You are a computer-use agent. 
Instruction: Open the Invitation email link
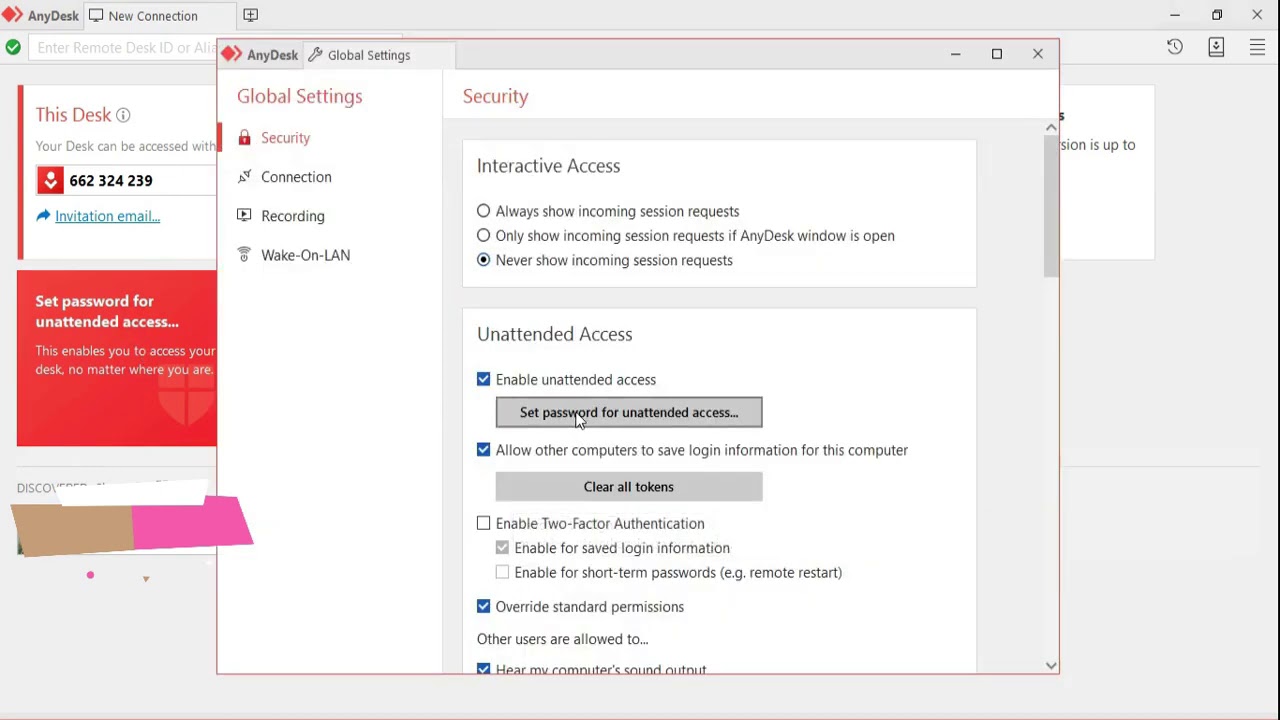pos(107,216)
